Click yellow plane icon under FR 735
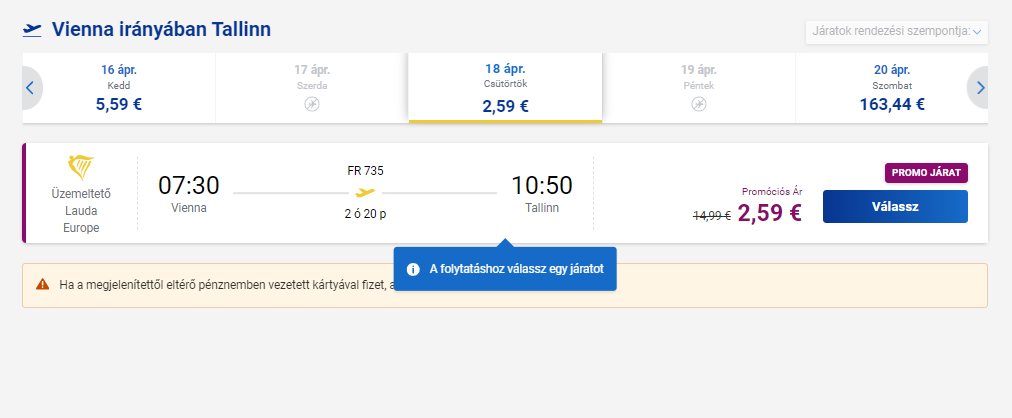Viewport: 1012px width, 418px height. point(365,192)
